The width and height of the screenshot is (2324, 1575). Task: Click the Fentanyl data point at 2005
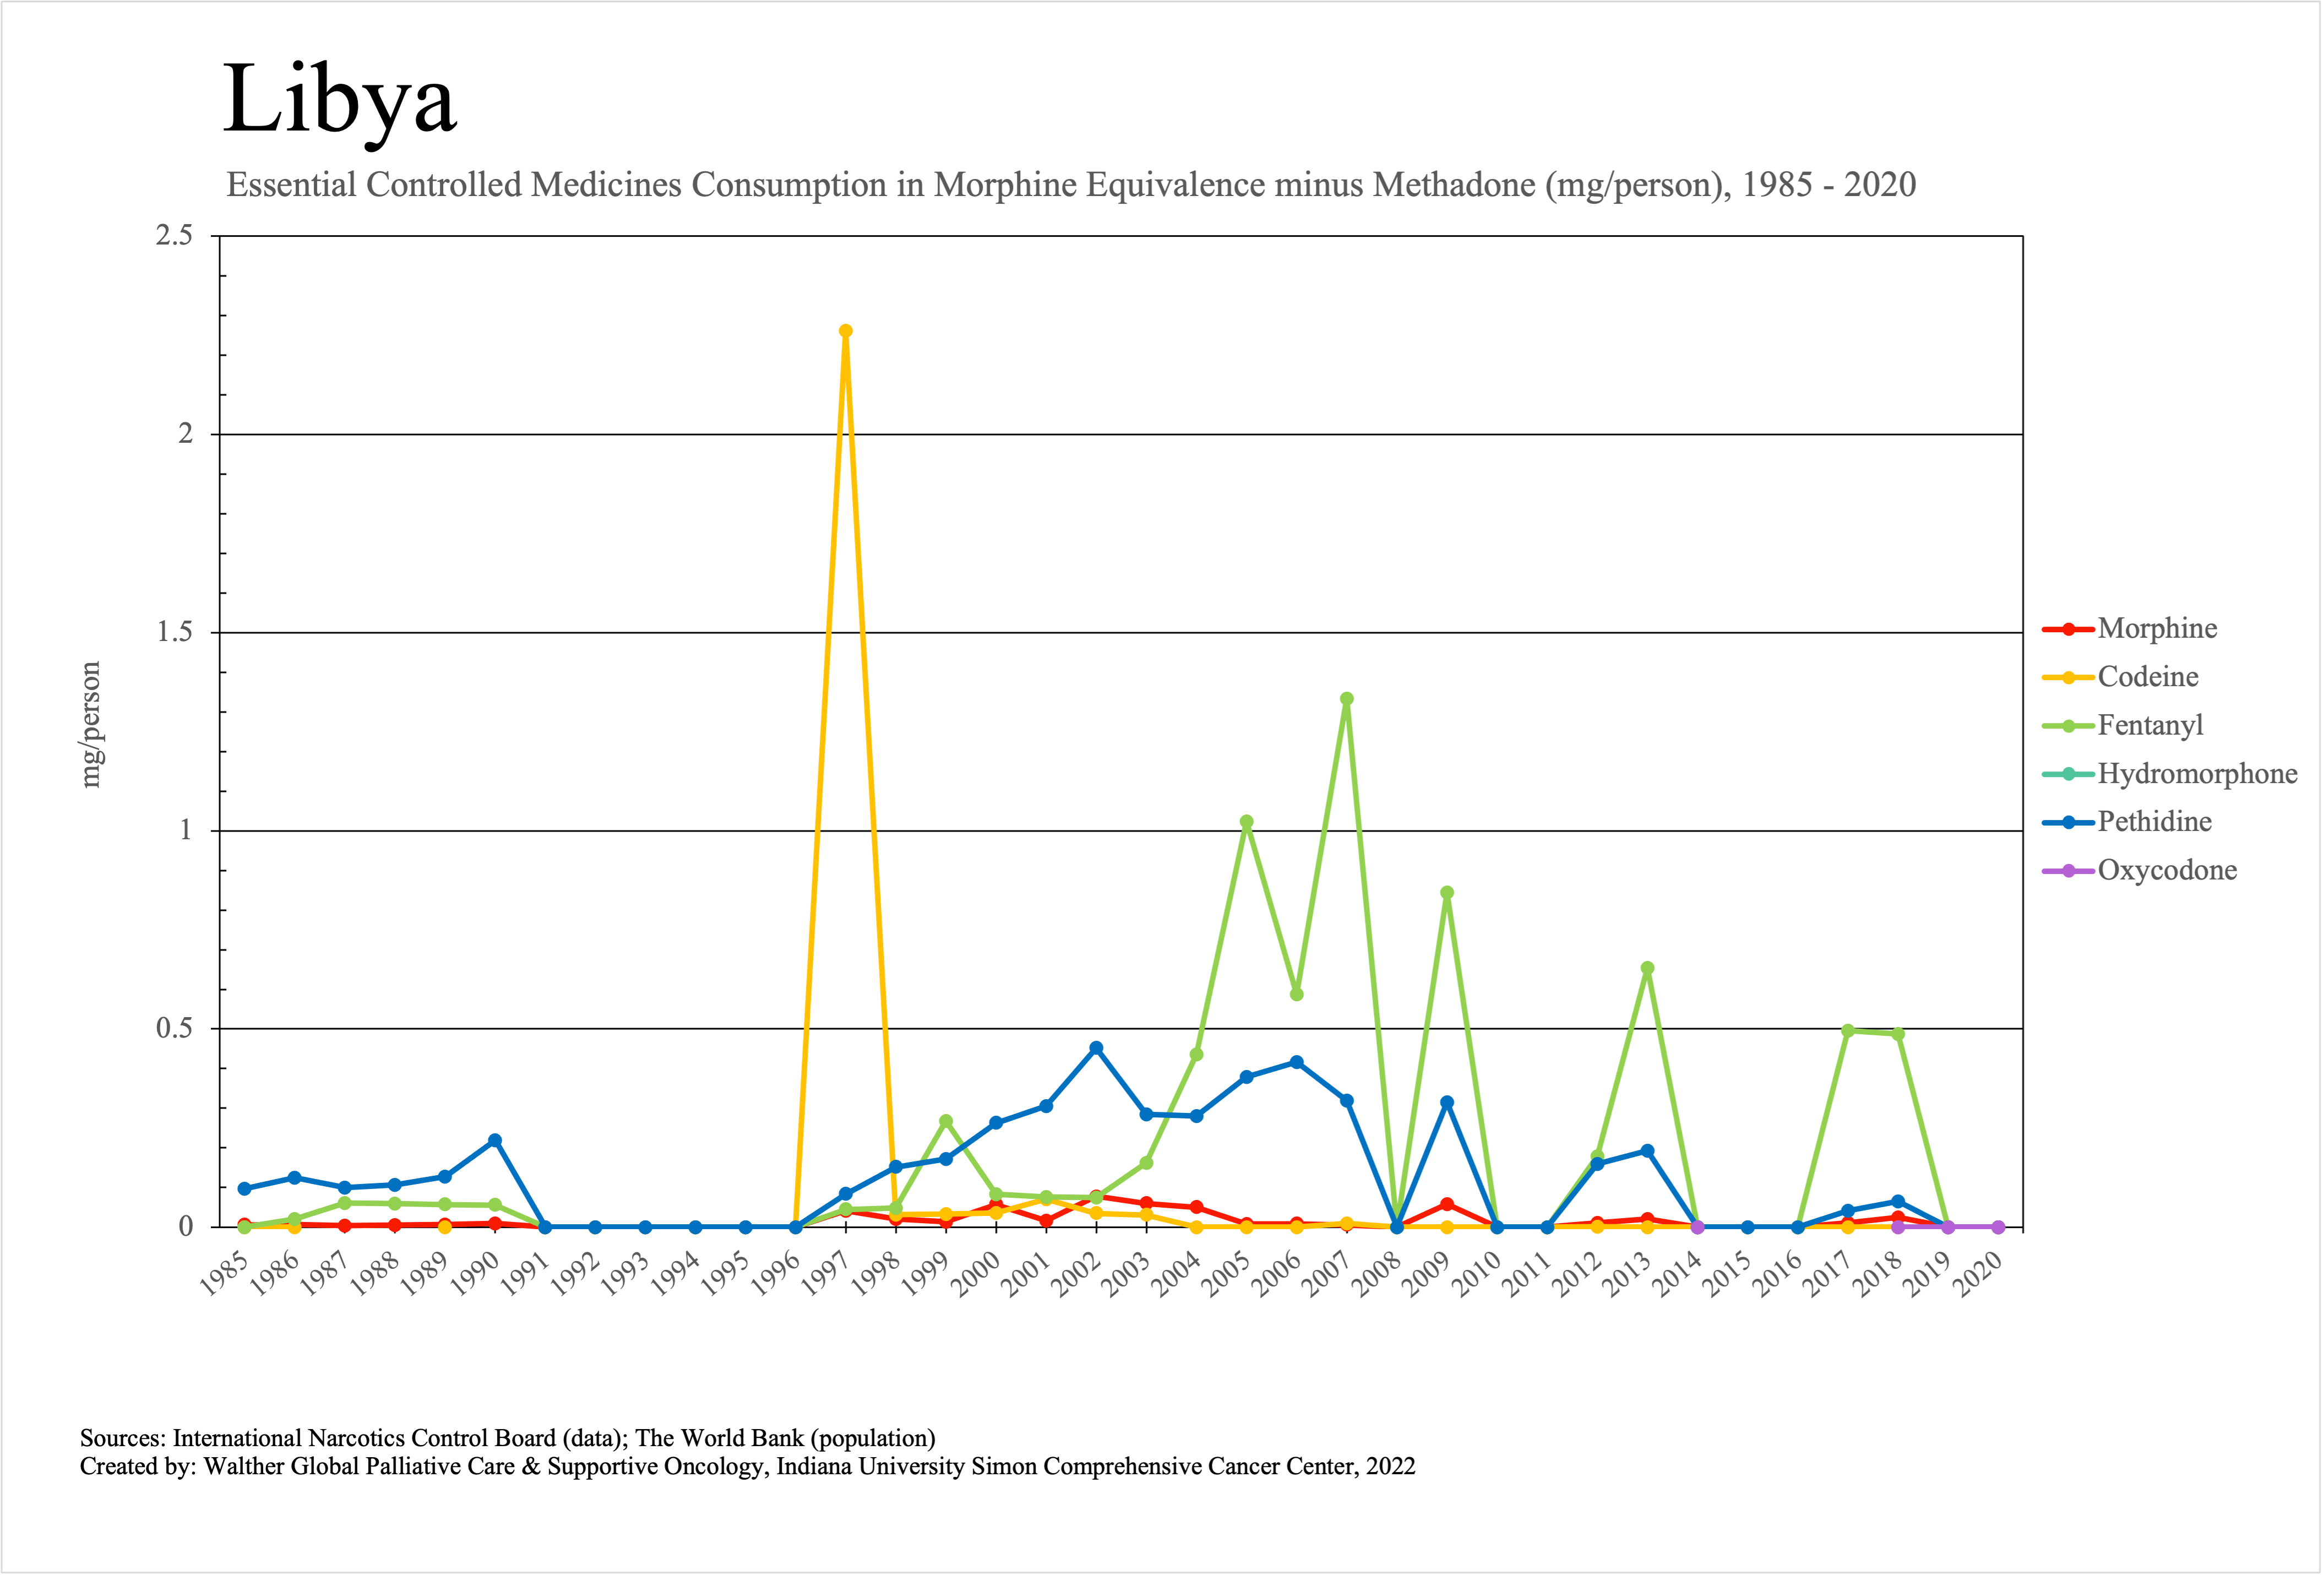point(1246,822)
